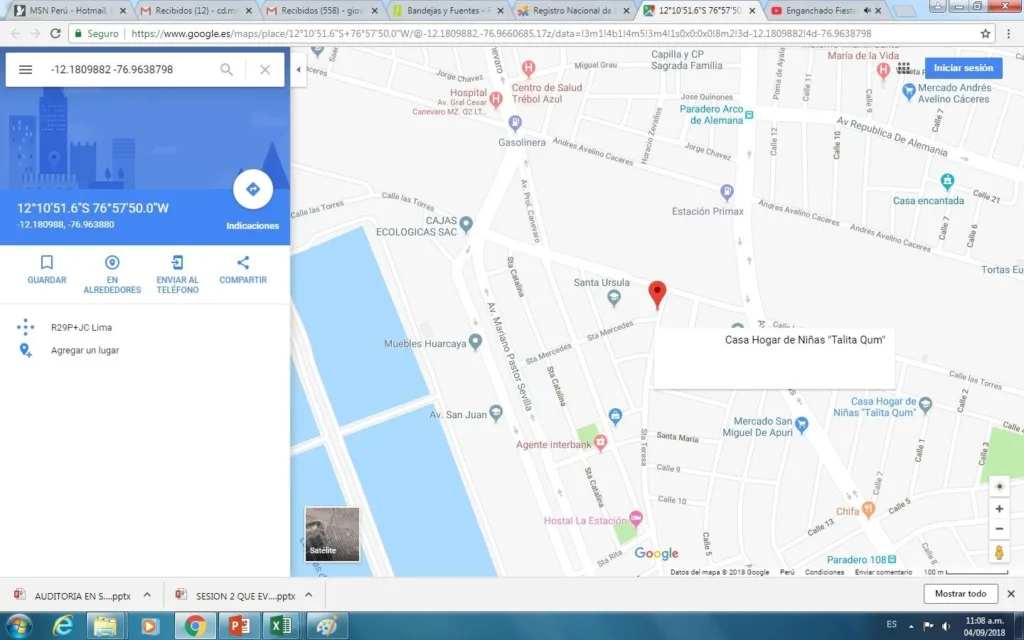Switch to Bandejas y Fuentes tab
The width and height of the screenshot is (1024, 640).
[448, 10]
